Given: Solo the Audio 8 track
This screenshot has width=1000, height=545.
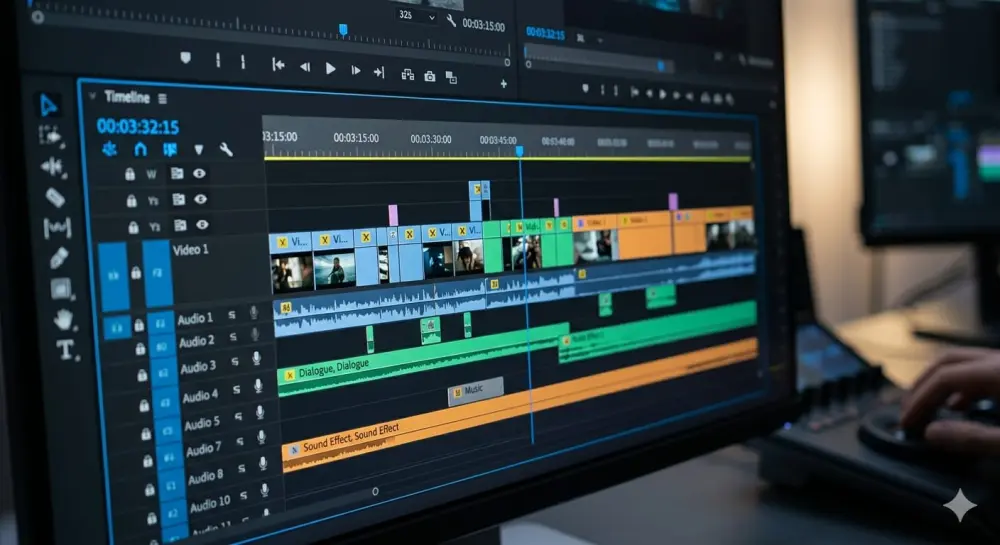Looking at the screenshot, I should [242, 469].
